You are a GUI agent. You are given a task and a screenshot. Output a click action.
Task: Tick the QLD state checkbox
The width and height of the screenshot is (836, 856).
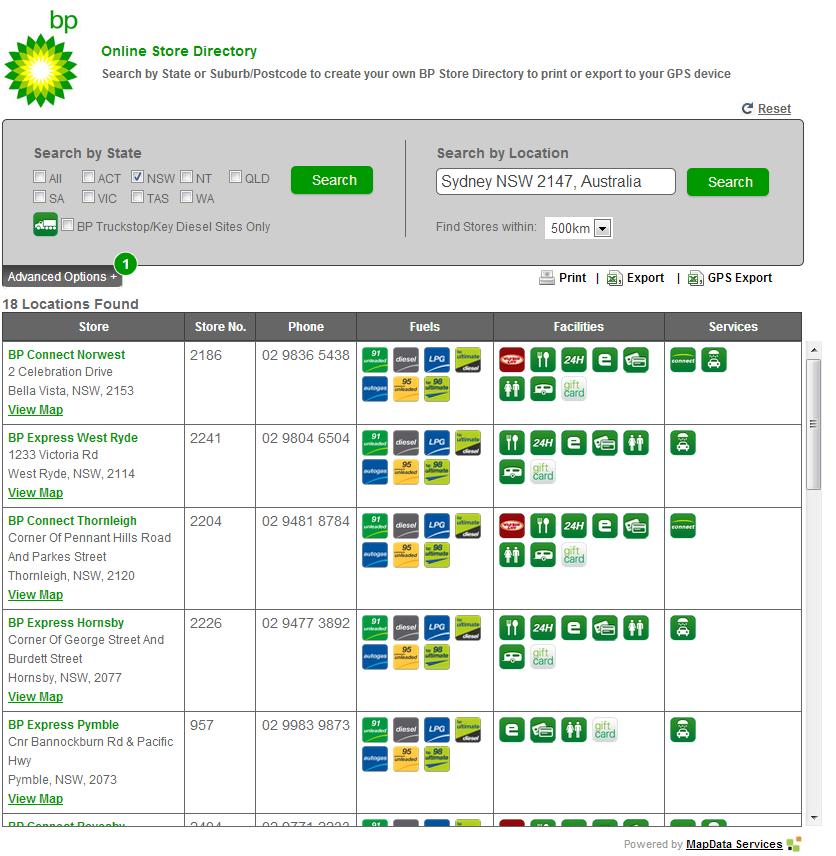[x=235, y=178]
